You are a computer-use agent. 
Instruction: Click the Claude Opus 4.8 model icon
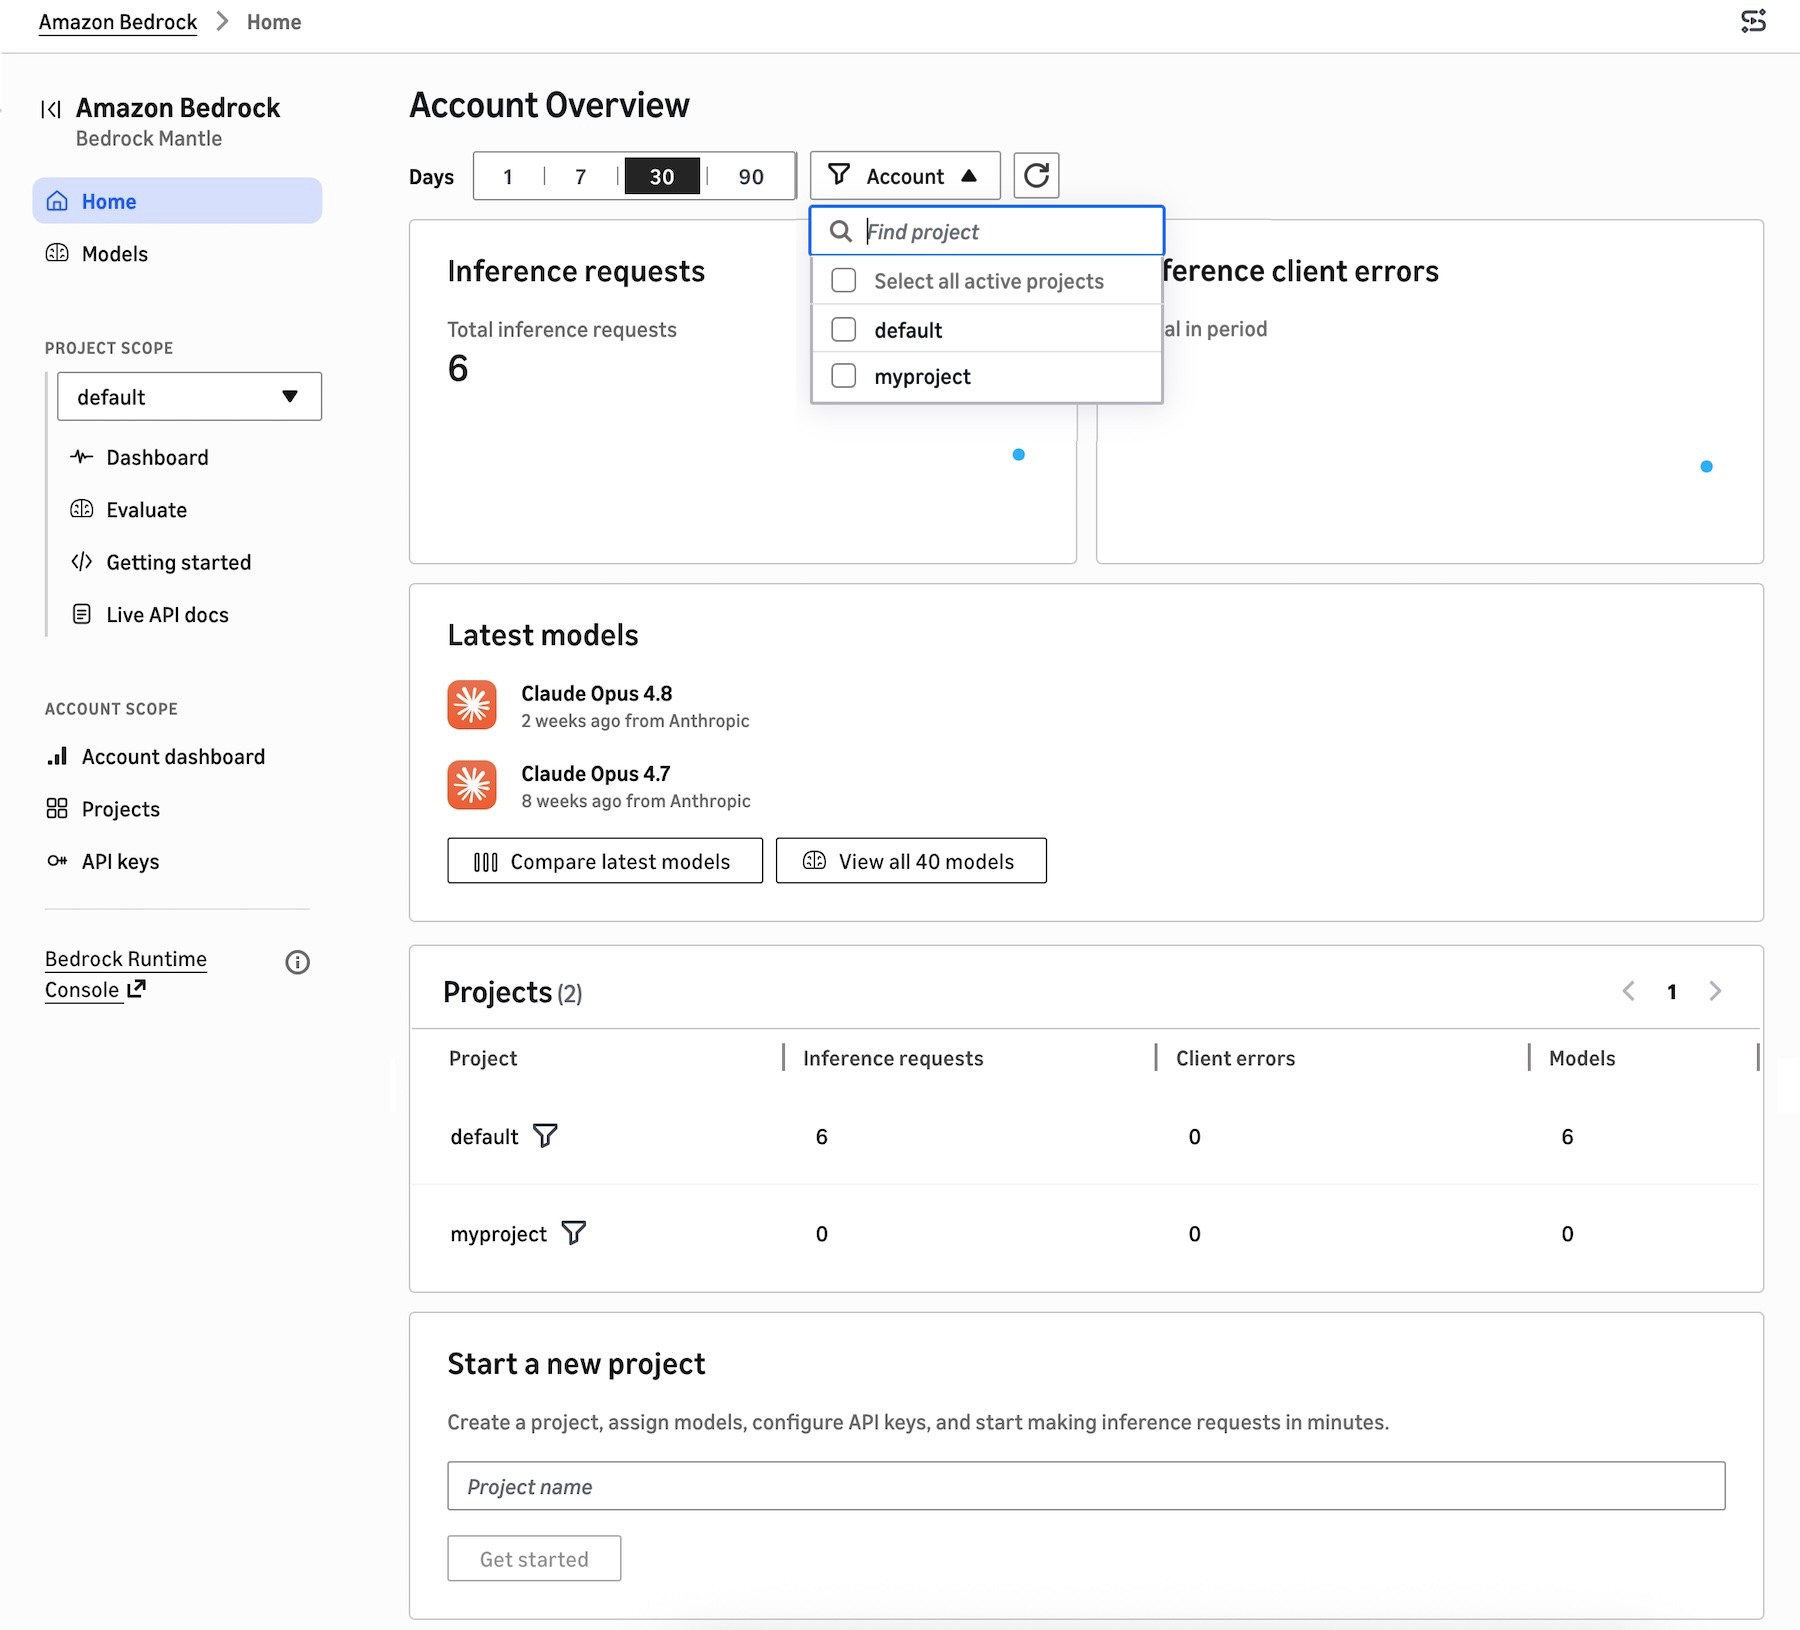[472, 705]
